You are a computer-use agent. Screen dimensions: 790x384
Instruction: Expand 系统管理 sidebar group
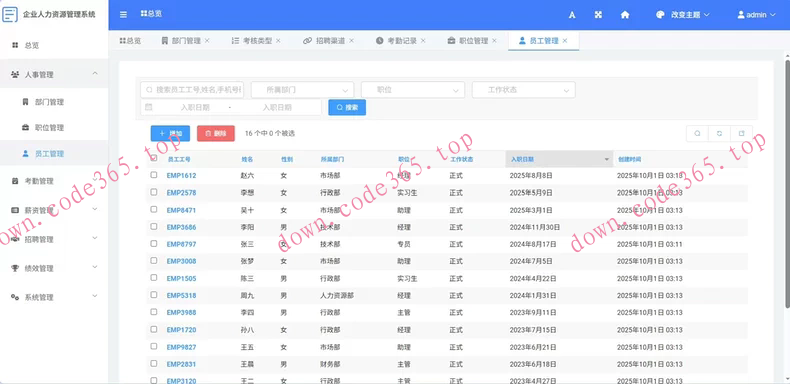click(x=54, y=297)
